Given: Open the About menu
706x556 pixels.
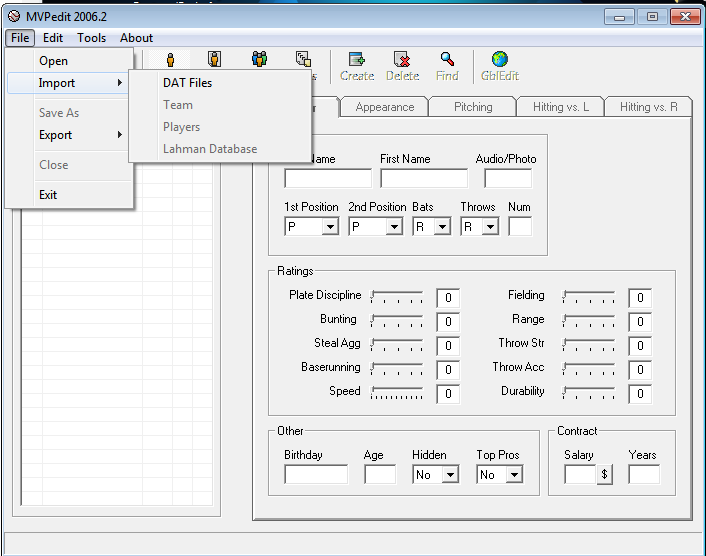Looking at the screenshot, I should (136, 38).
